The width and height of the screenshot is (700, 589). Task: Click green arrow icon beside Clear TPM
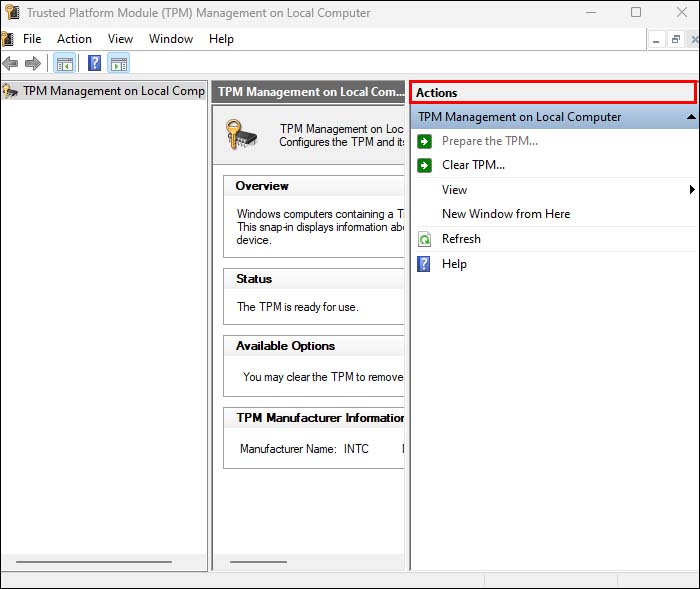tap(424, 165)
